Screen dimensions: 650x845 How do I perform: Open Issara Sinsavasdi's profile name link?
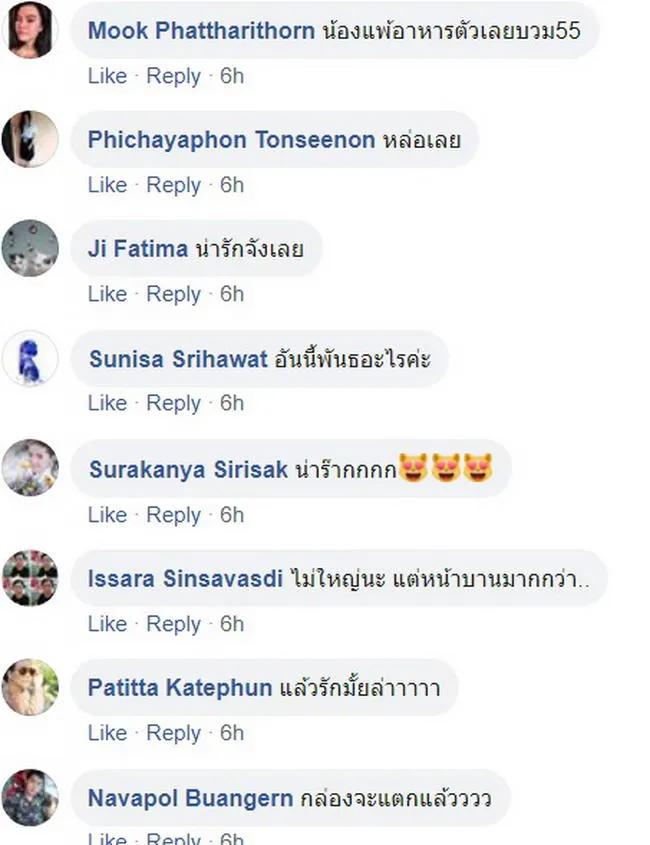click(186, 578)
